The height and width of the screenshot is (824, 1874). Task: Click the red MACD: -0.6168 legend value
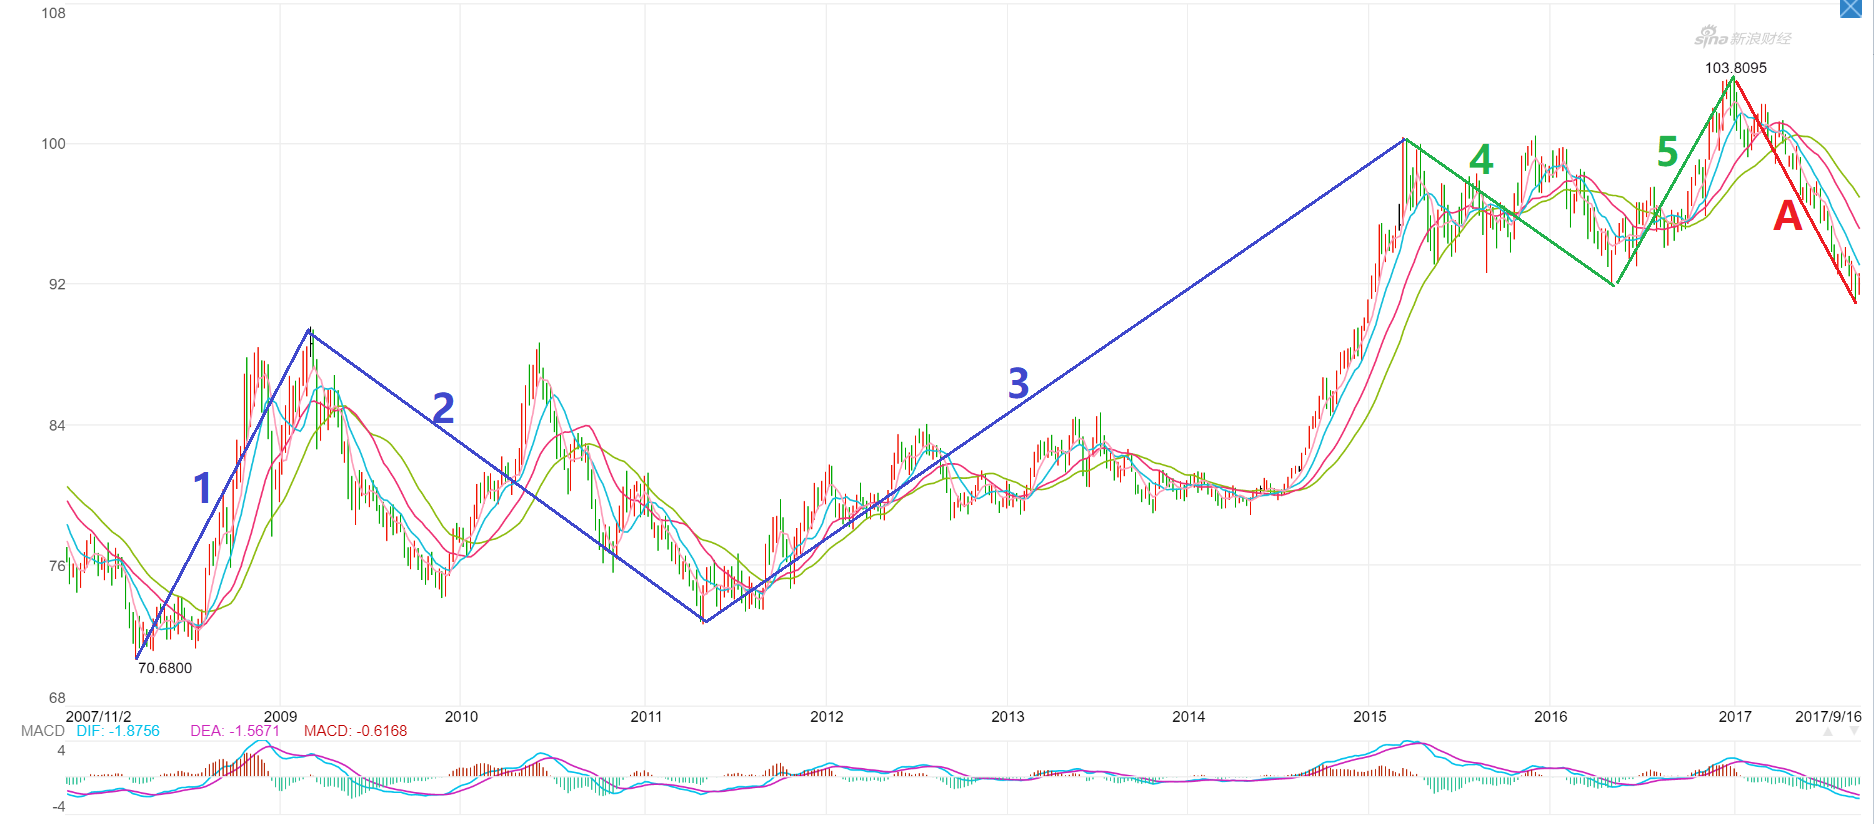(355, 731)
